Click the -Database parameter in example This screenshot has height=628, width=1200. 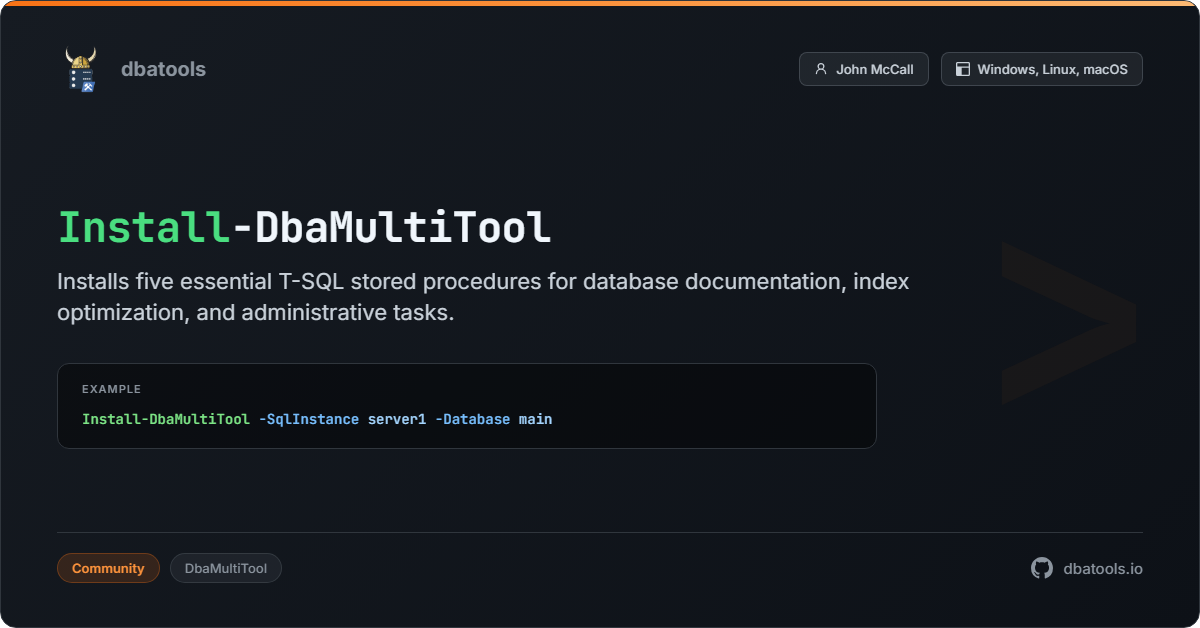coord(472,419)
